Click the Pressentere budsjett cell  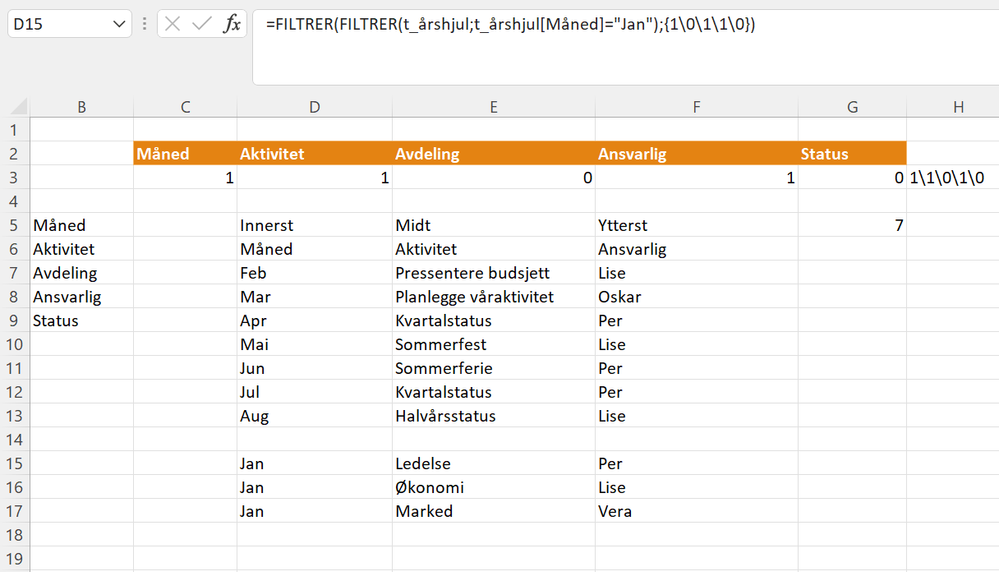[x=494, y=273]
